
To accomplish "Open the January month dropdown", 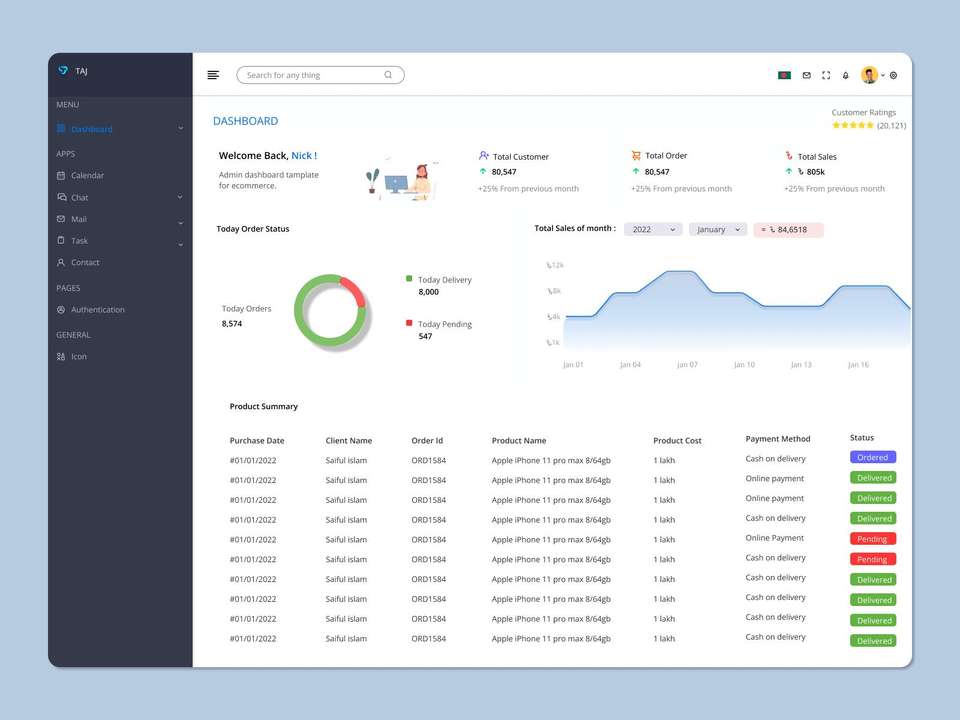I will click(718, 230).
